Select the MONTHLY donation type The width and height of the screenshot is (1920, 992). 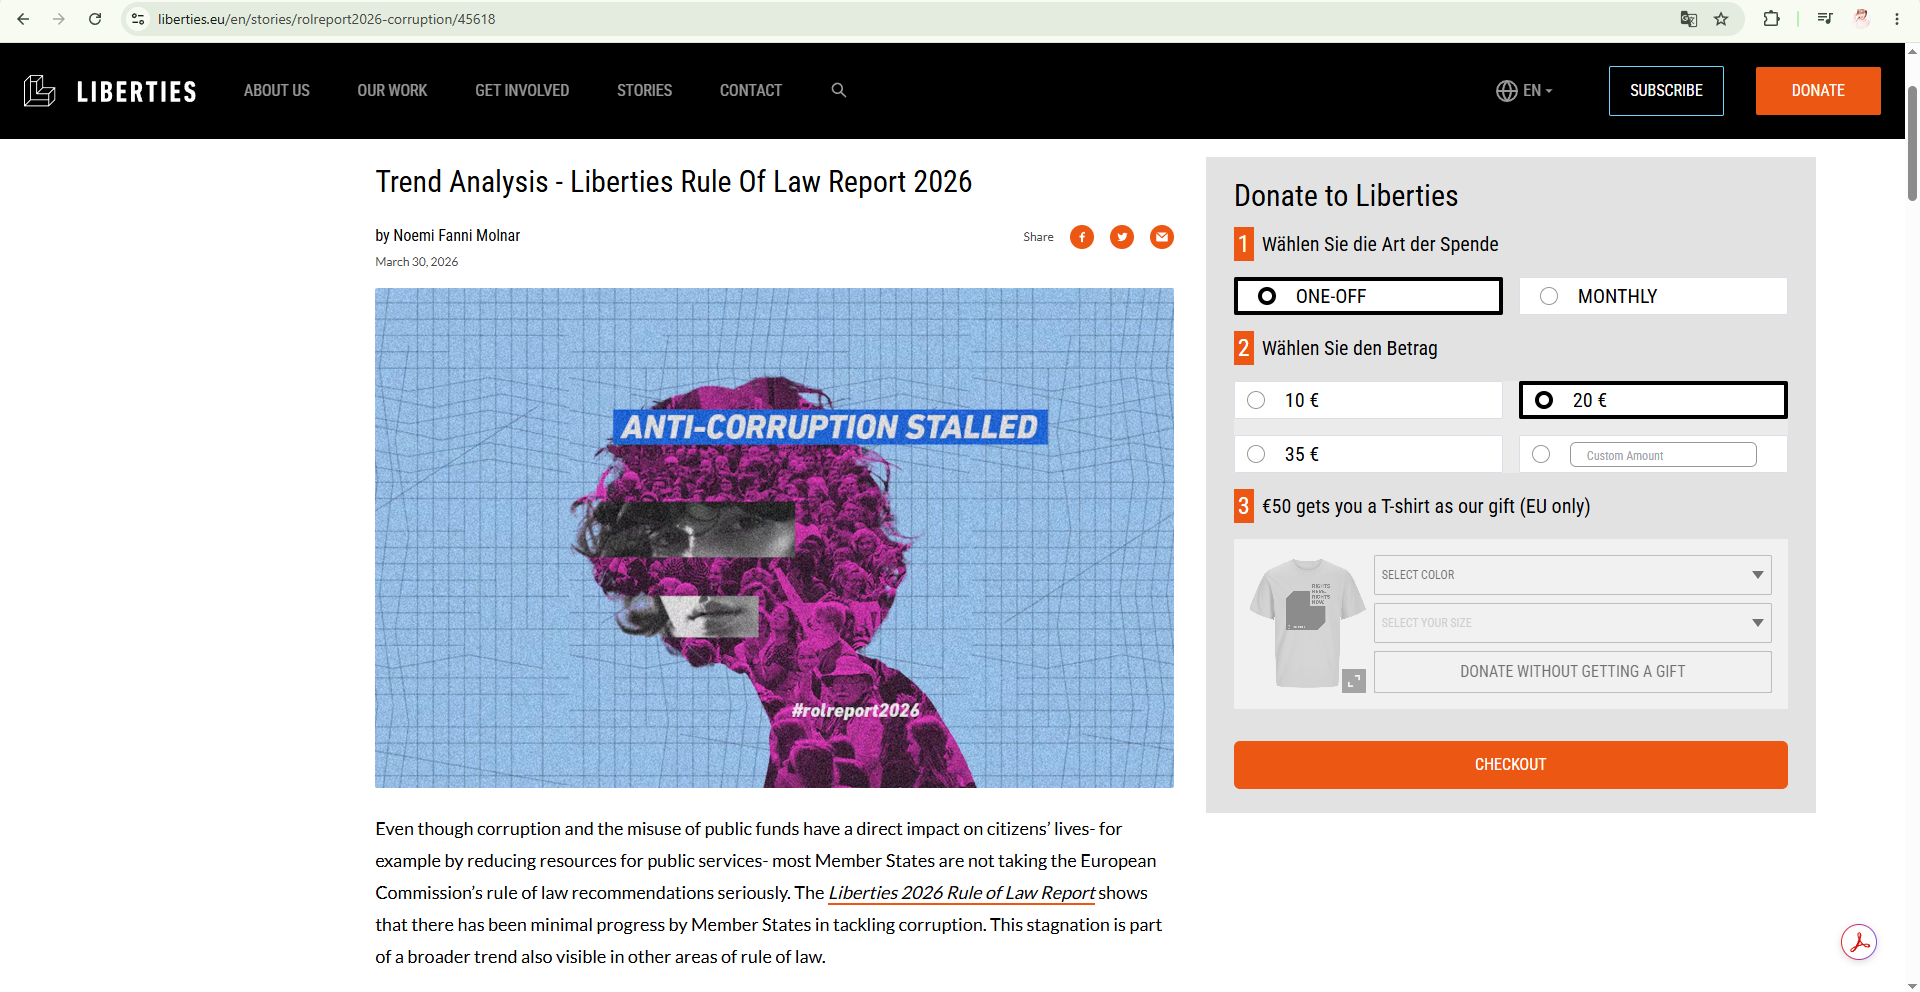1653,296
